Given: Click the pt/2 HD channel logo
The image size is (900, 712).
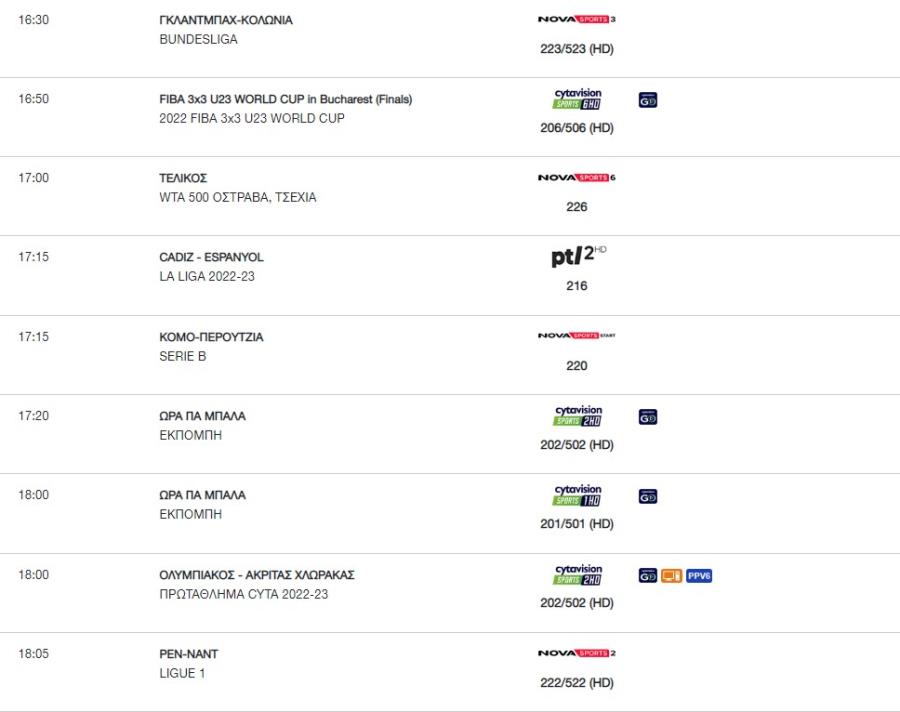Looking at the screenshot, I should pos(578,256).
